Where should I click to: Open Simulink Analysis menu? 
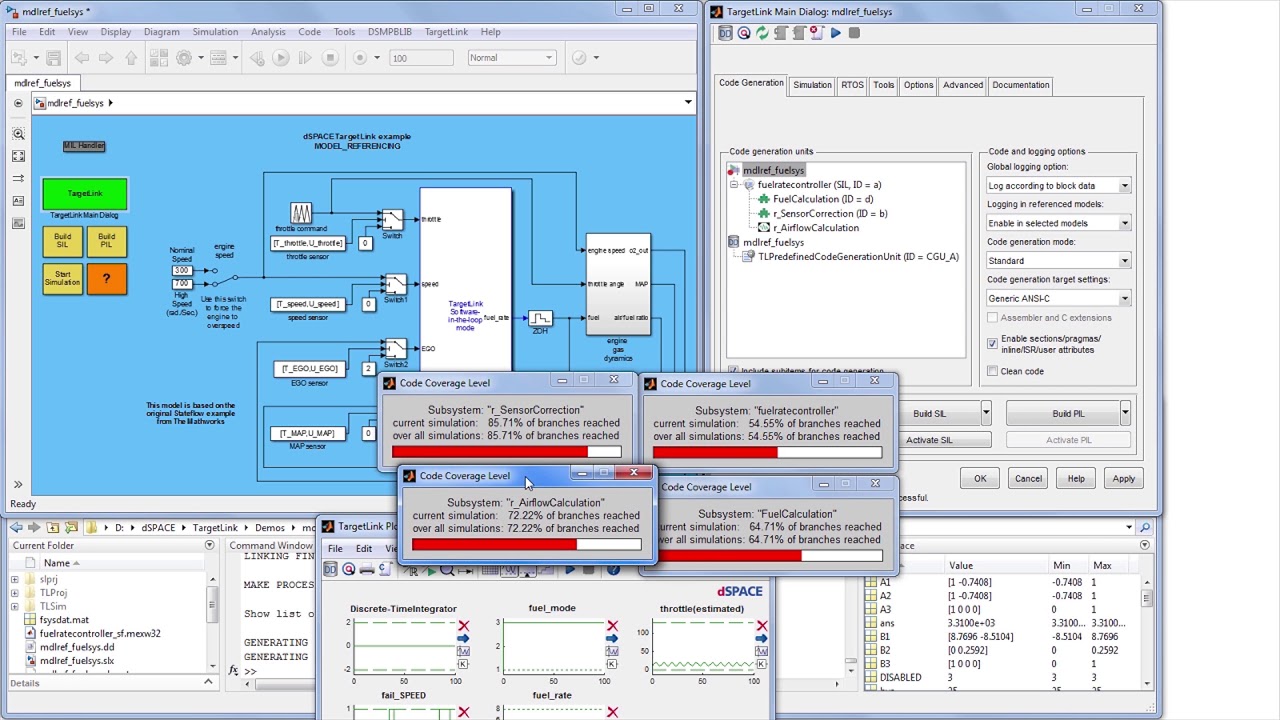(268, 32)
